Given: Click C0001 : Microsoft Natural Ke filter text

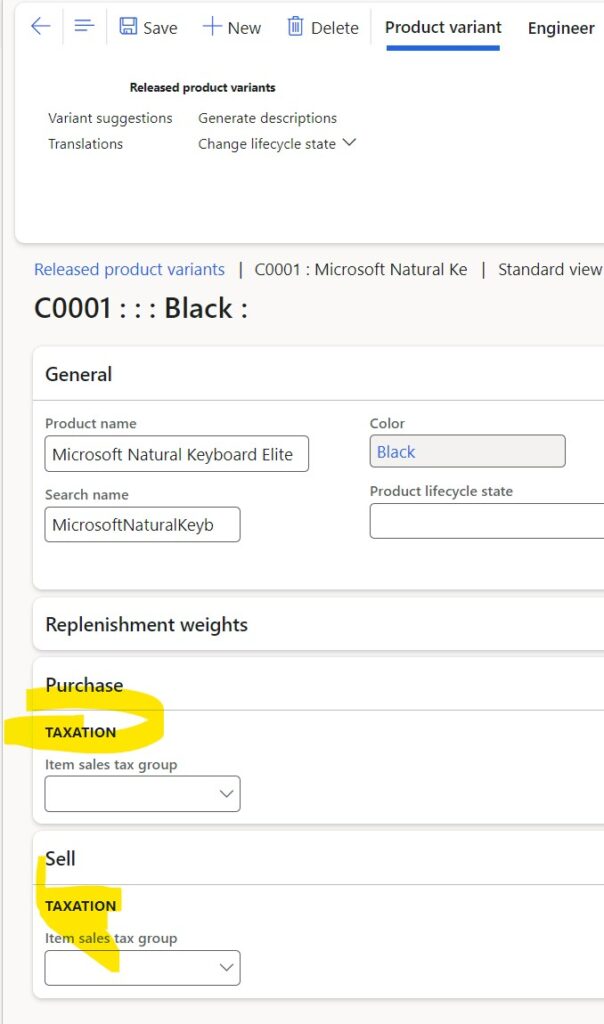Looking at the screenshot, I should [x=360, y=269].
